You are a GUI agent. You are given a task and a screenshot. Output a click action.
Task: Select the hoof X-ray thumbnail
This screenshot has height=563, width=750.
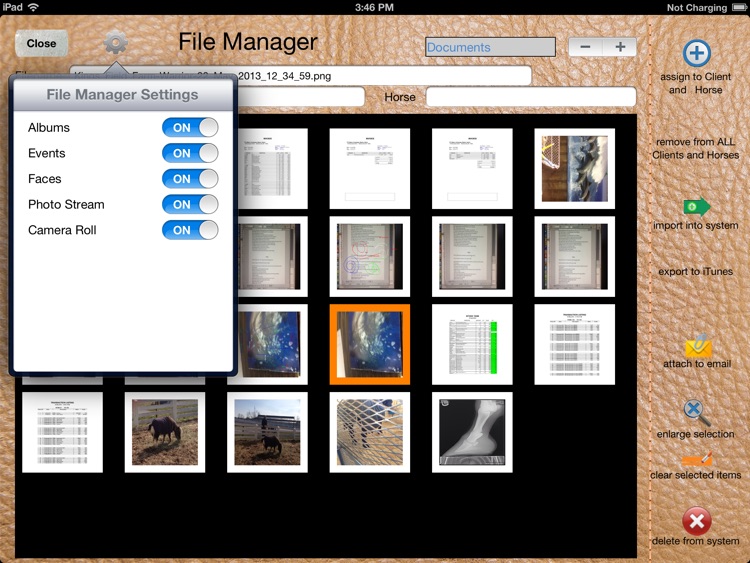coord(472,432)
